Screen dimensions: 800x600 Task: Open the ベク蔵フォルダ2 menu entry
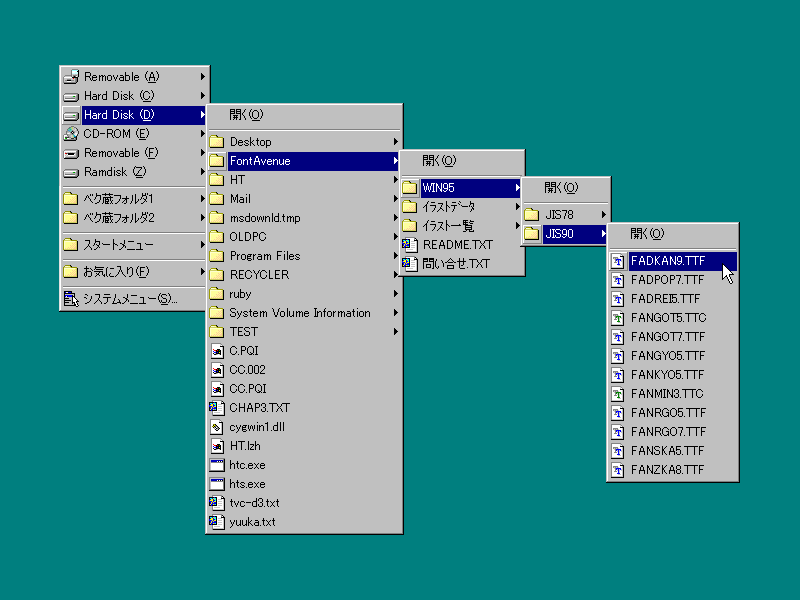134,218
